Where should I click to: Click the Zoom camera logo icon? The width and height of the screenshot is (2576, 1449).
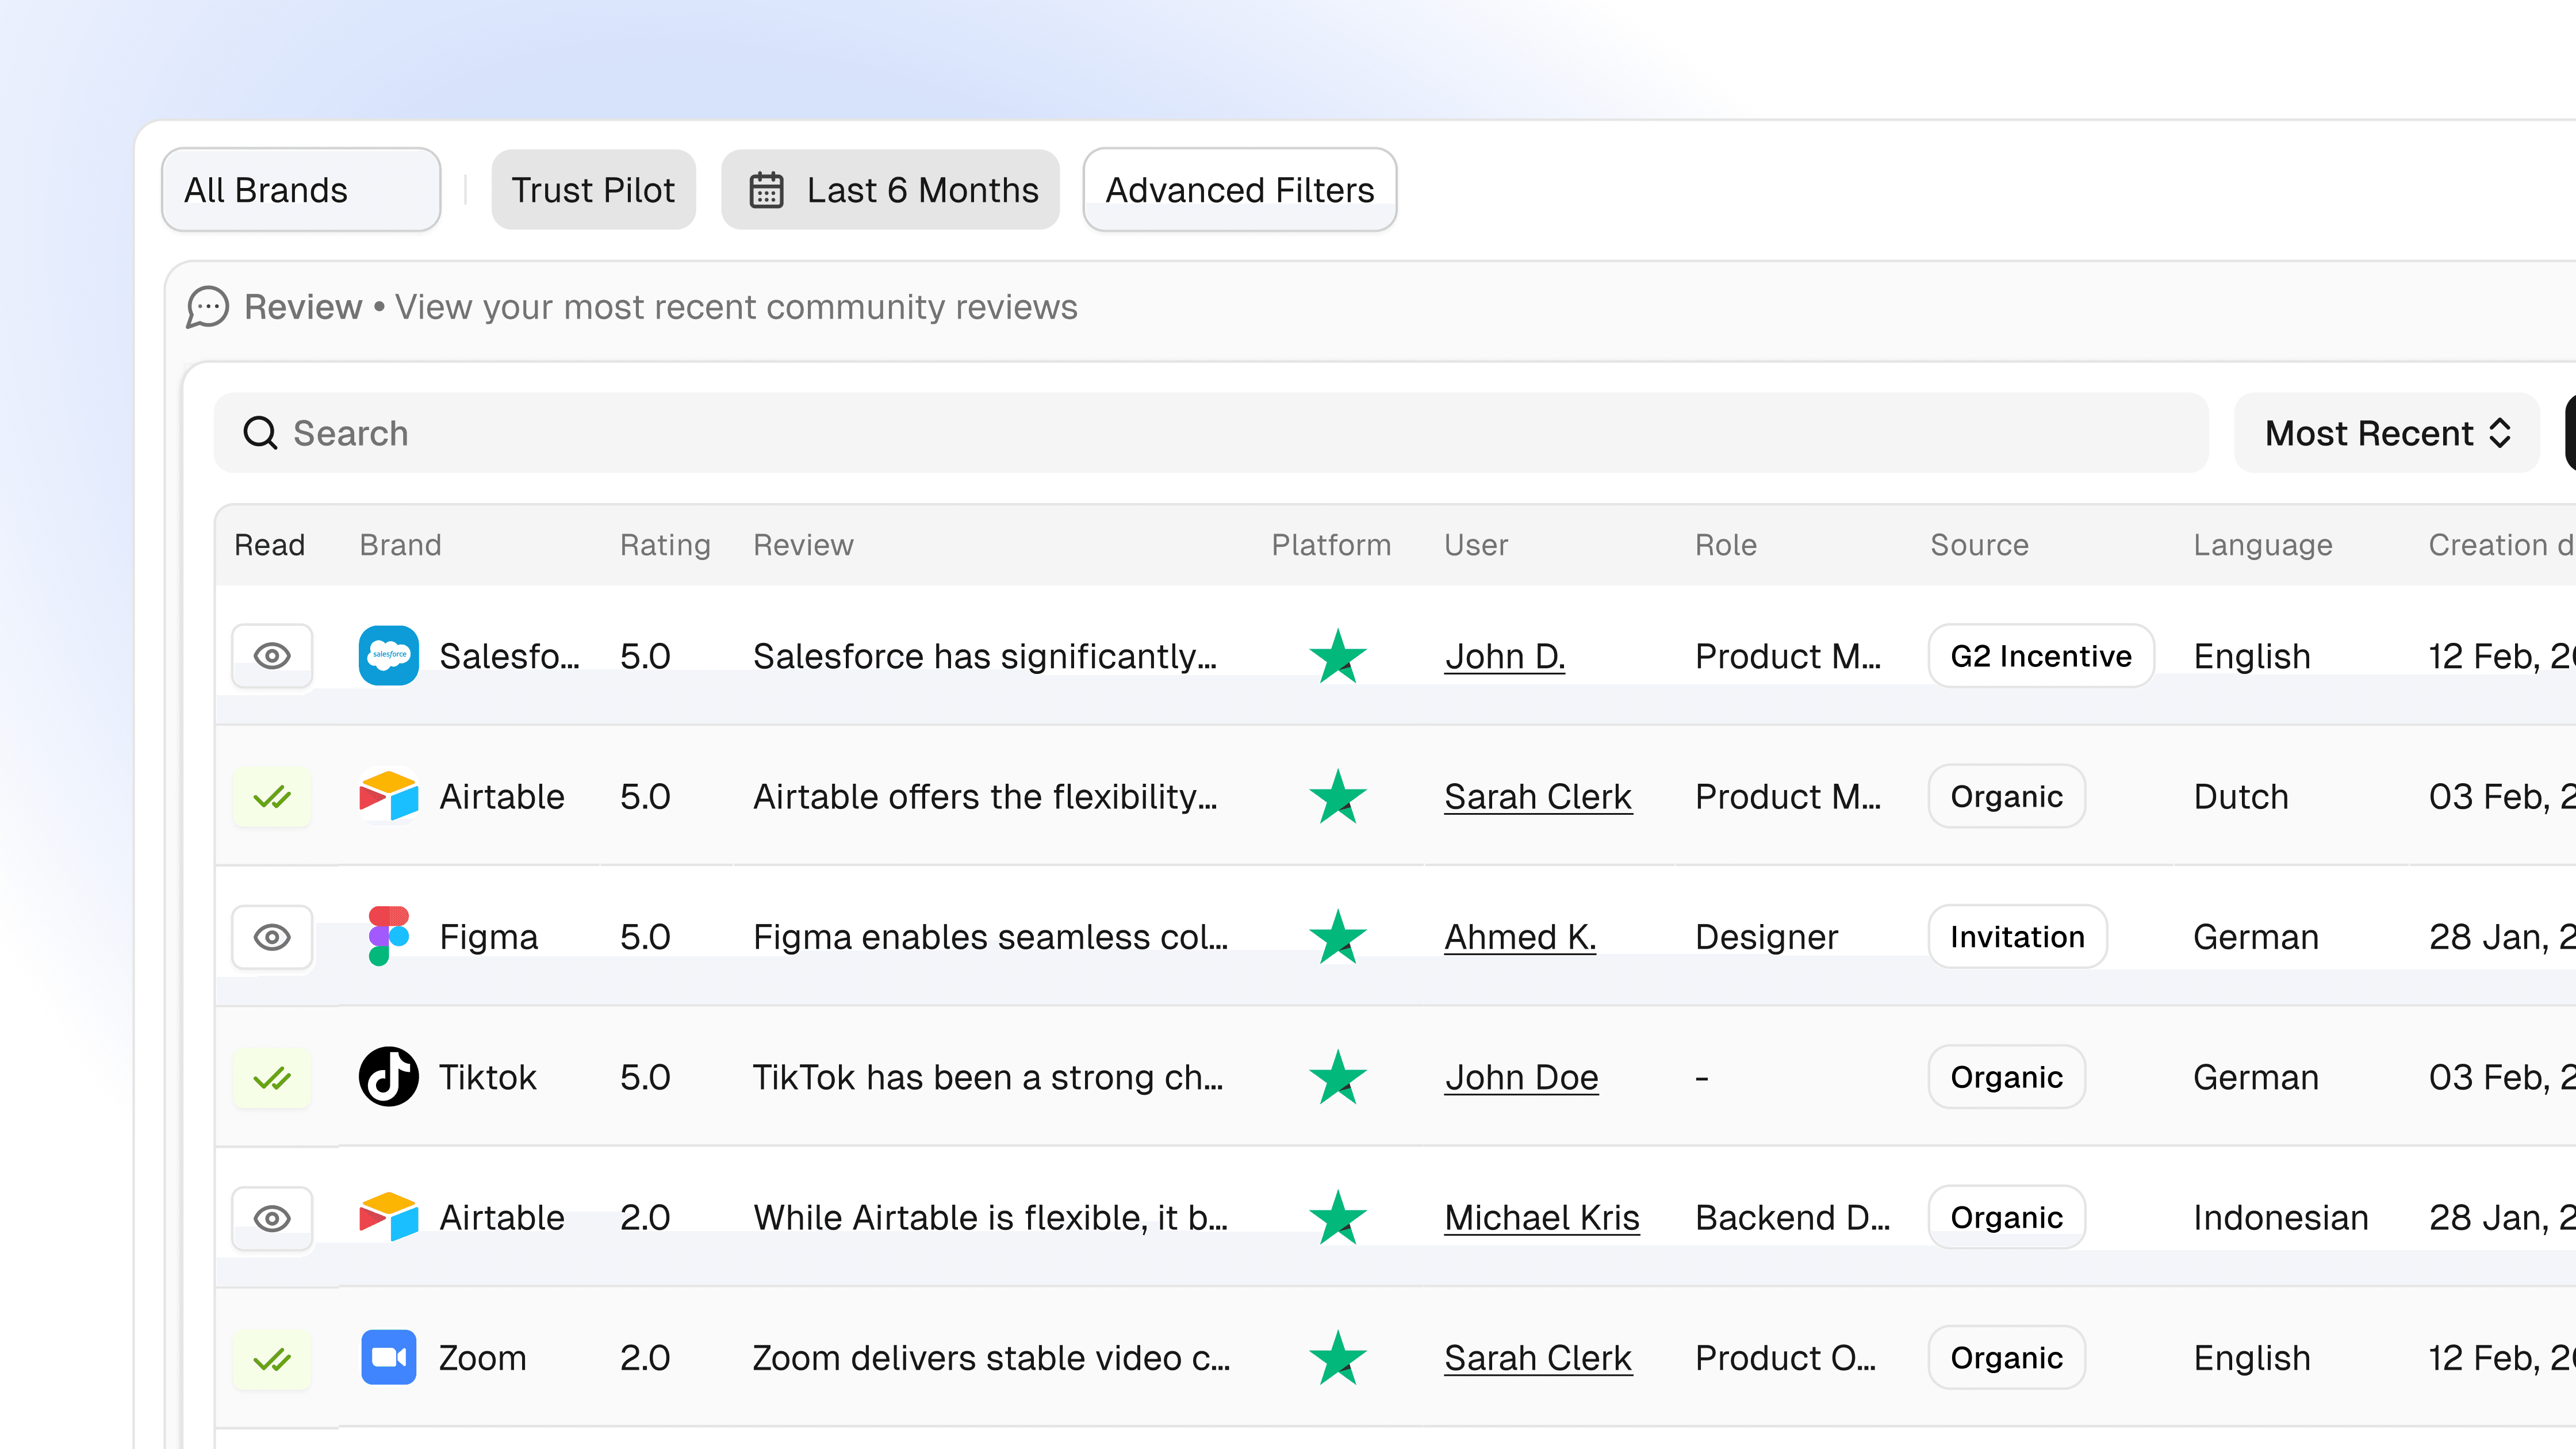click(x=388, y=1357)
